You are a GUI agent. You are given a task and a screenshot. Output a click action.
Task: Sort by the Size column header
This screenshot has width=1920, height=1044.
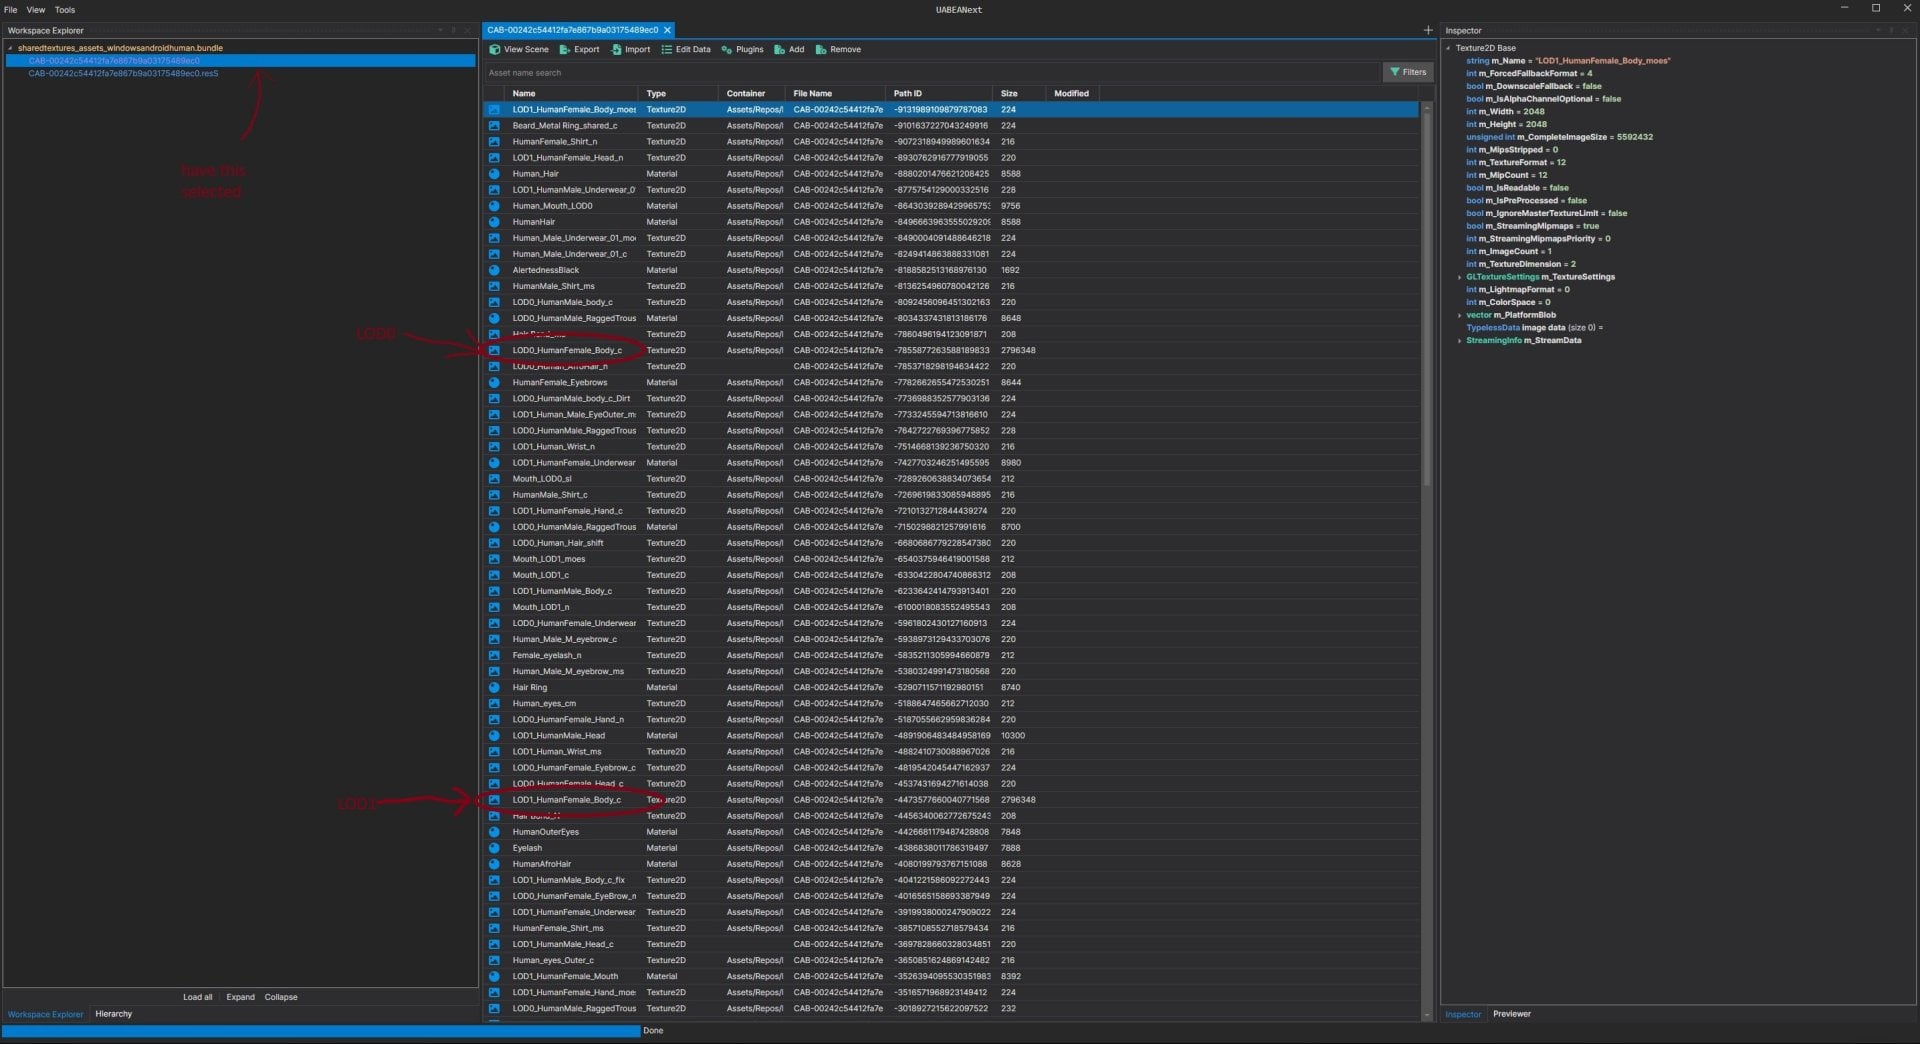[1020, 93]
